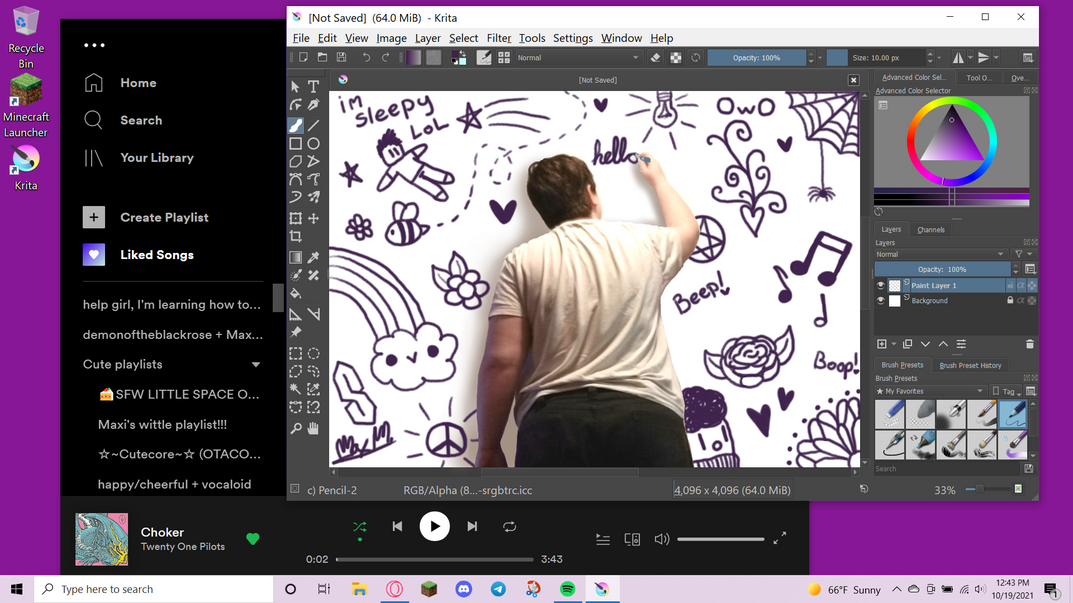Delete the layer with the trash icon
1073x603 pixels.
coord(1029,344)
